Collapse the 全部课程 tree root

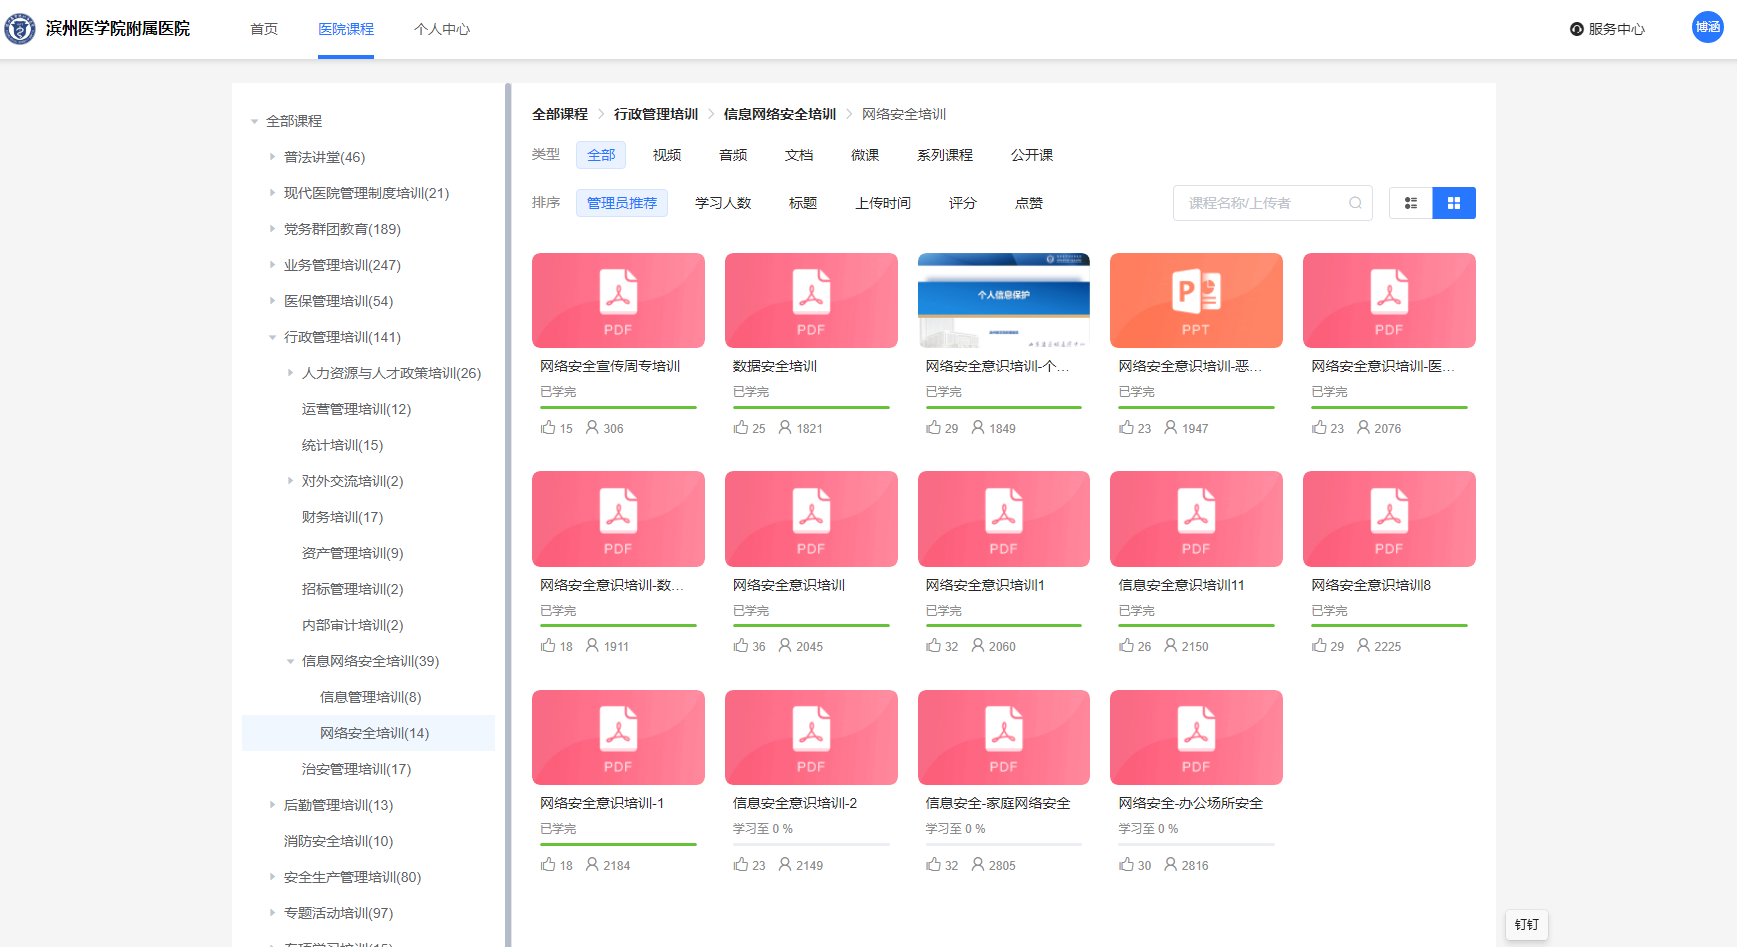(255, 121)
